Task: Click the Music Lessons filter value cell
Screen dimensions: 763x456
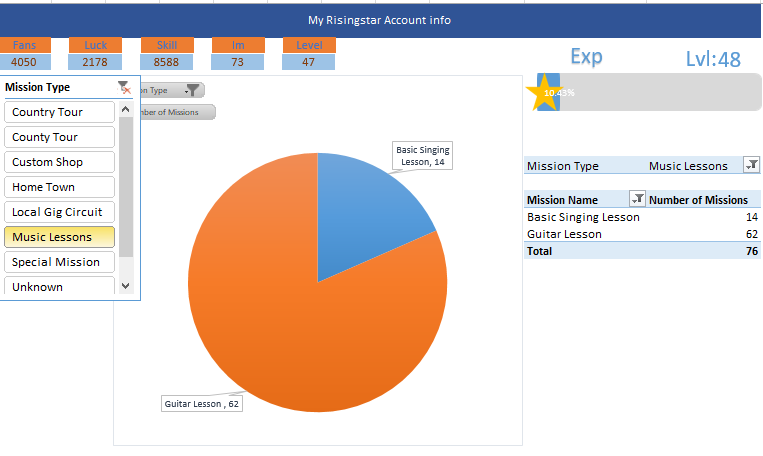Action: point(688,166)
